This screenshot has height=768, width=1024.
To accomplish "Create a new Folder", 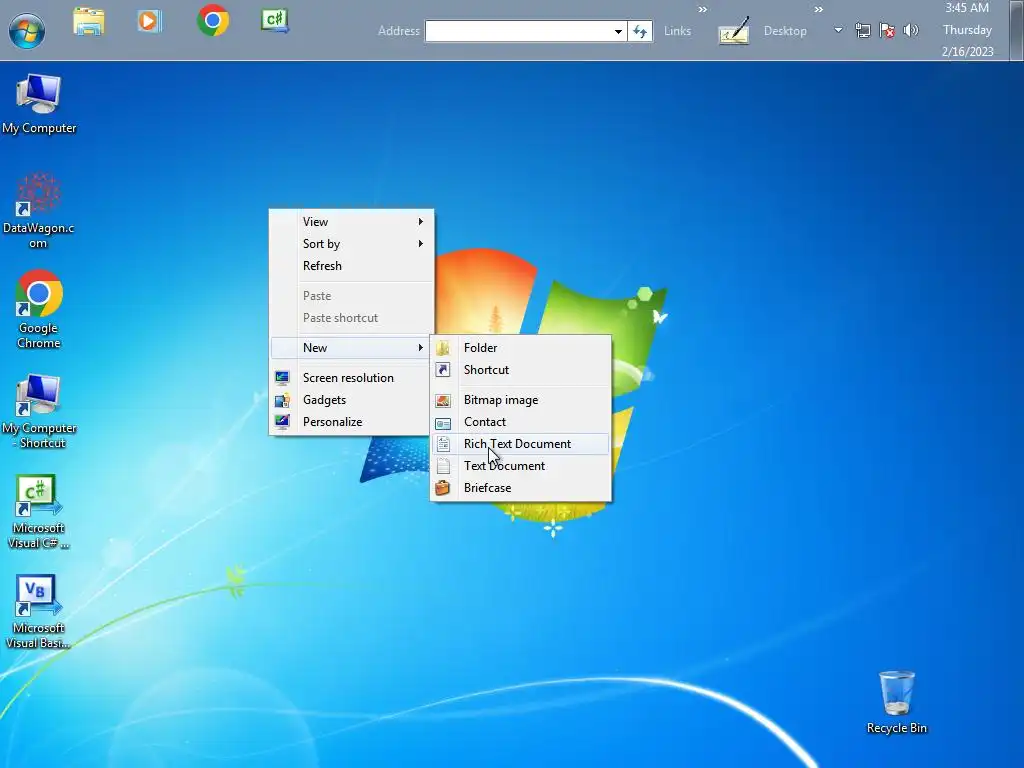I will (520, 347).
